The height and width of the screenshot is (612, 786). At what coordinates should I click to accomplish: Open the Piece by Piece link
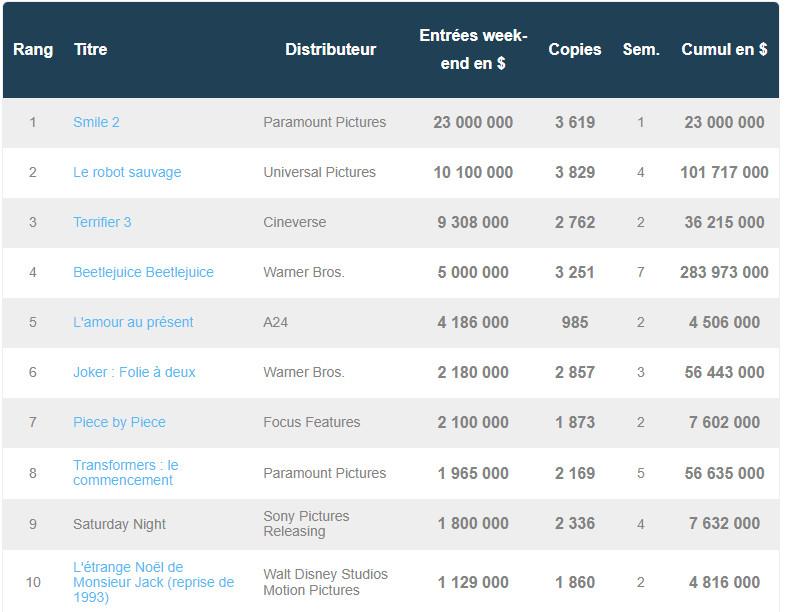(119, 423)
